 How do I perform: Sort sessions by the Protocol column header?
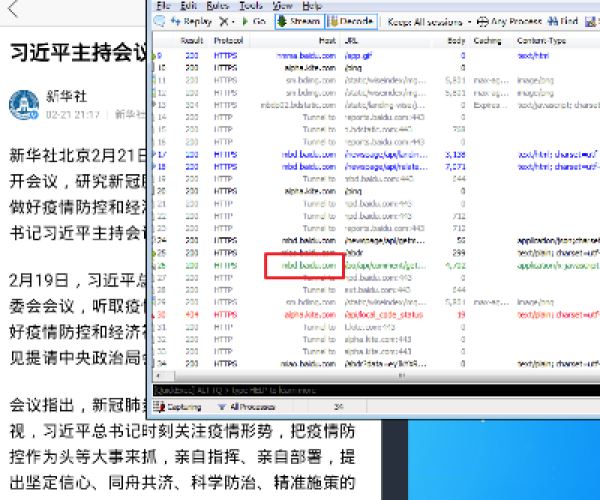(228, 41)
